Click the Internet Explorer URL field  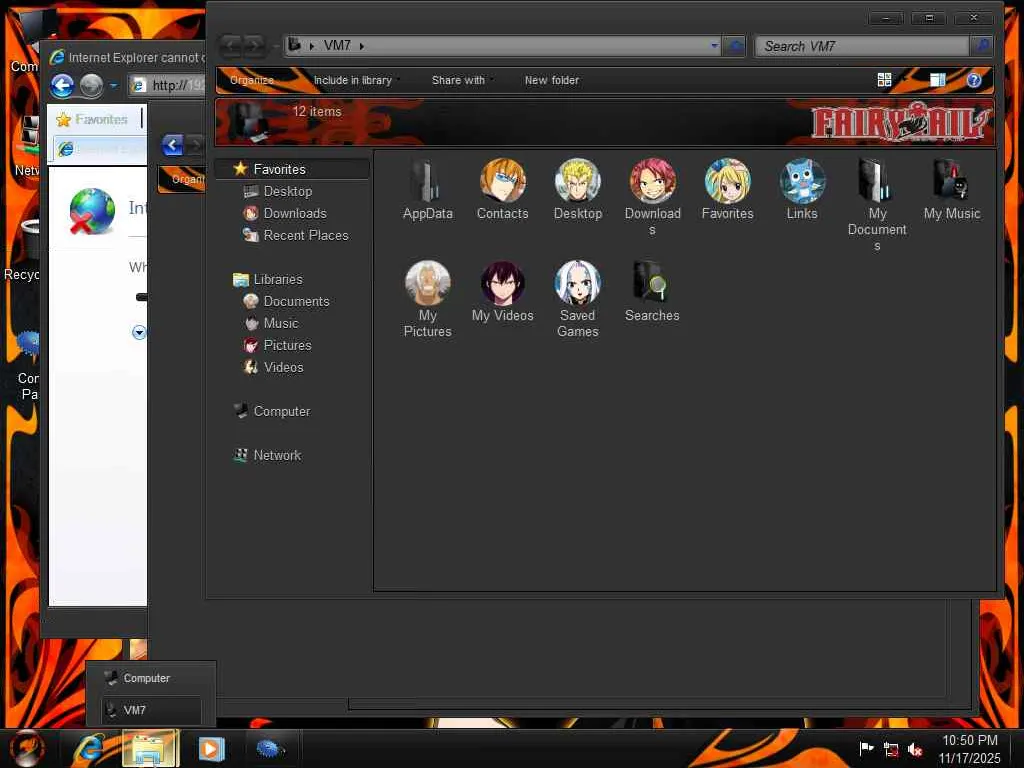pos(167,85)
